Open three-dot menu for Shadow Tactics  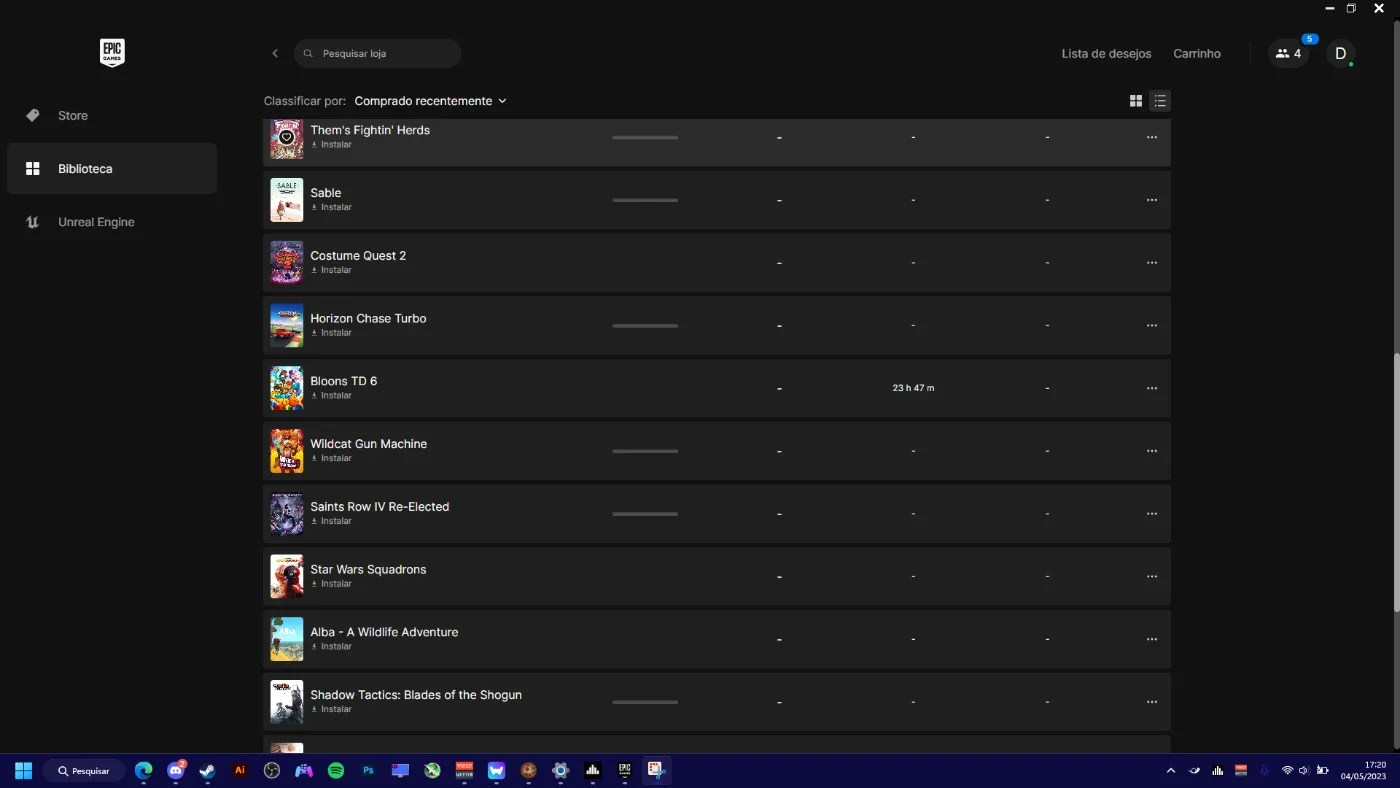[x=1152, y=702]
